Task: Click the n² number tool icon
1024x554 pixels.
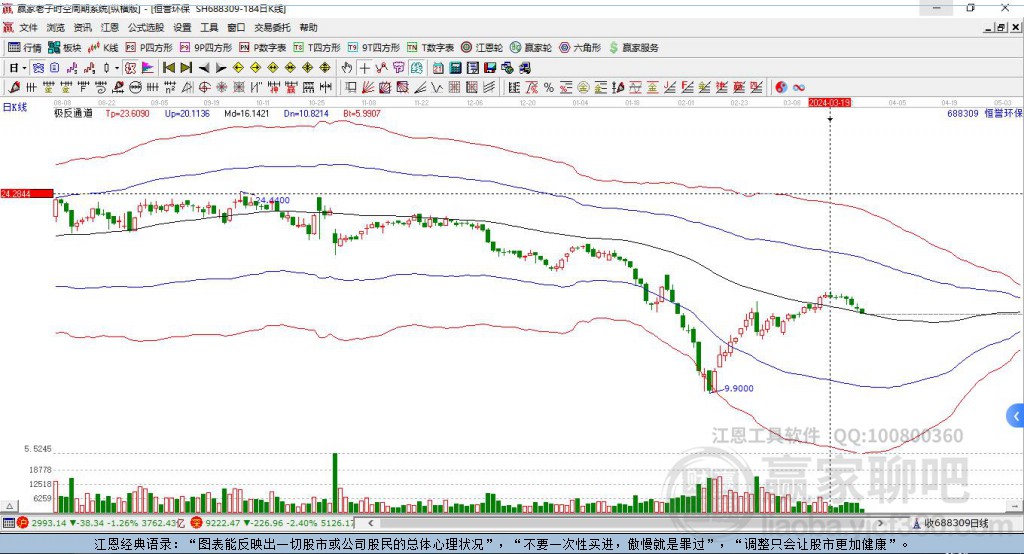Action: click(x=170, y=88)
